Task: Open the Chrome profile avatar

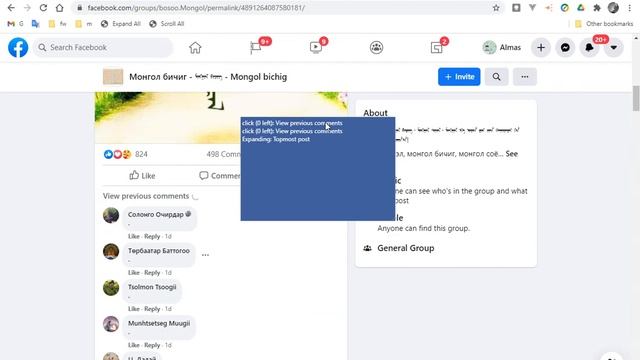Action: pos(613,8)
